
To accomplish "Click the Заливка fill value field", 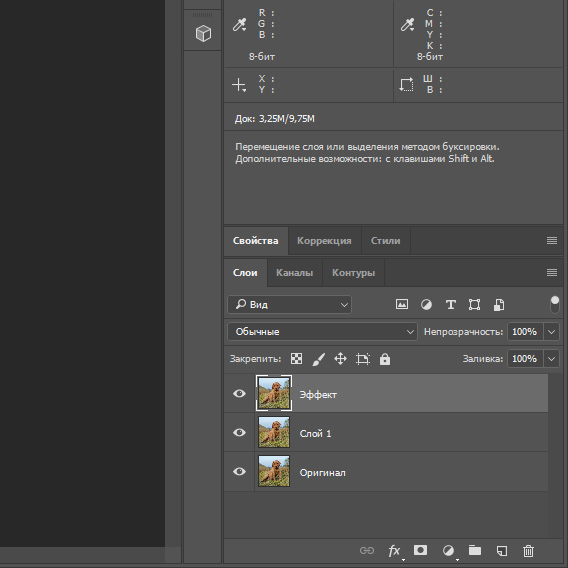I will coord(525,359).
